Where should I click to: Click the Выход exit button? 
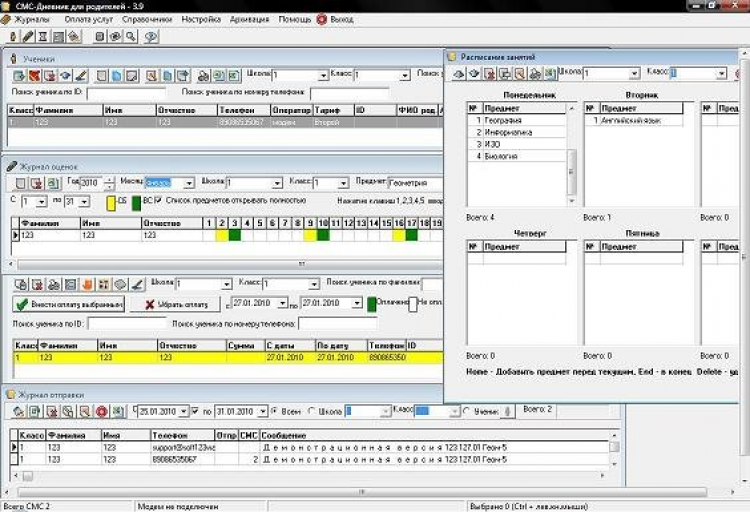[335, 20]
